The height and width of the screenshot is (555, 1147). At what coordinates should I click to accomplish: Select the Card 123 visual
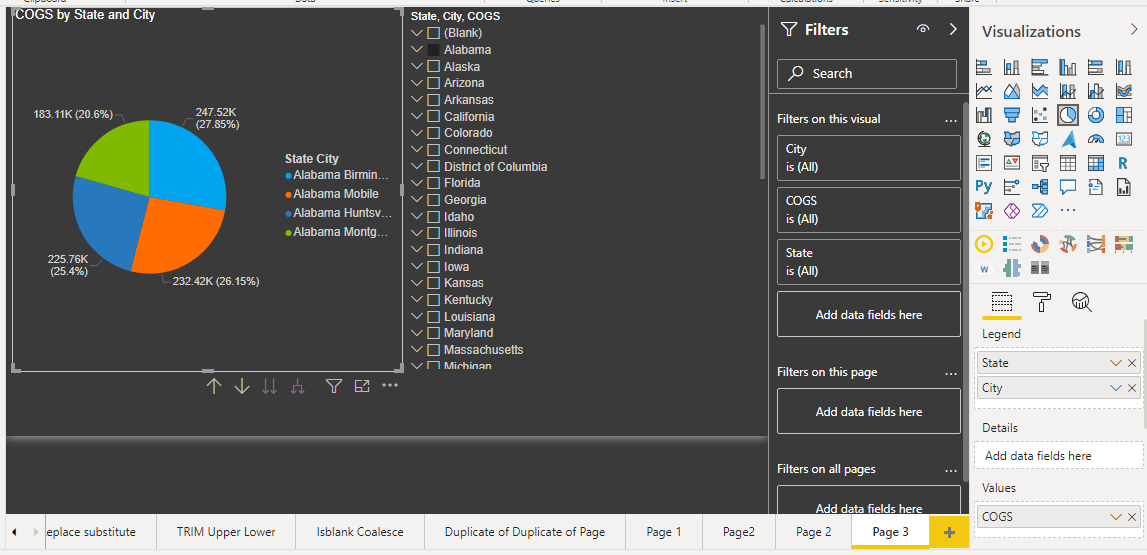pos(1124,138)
